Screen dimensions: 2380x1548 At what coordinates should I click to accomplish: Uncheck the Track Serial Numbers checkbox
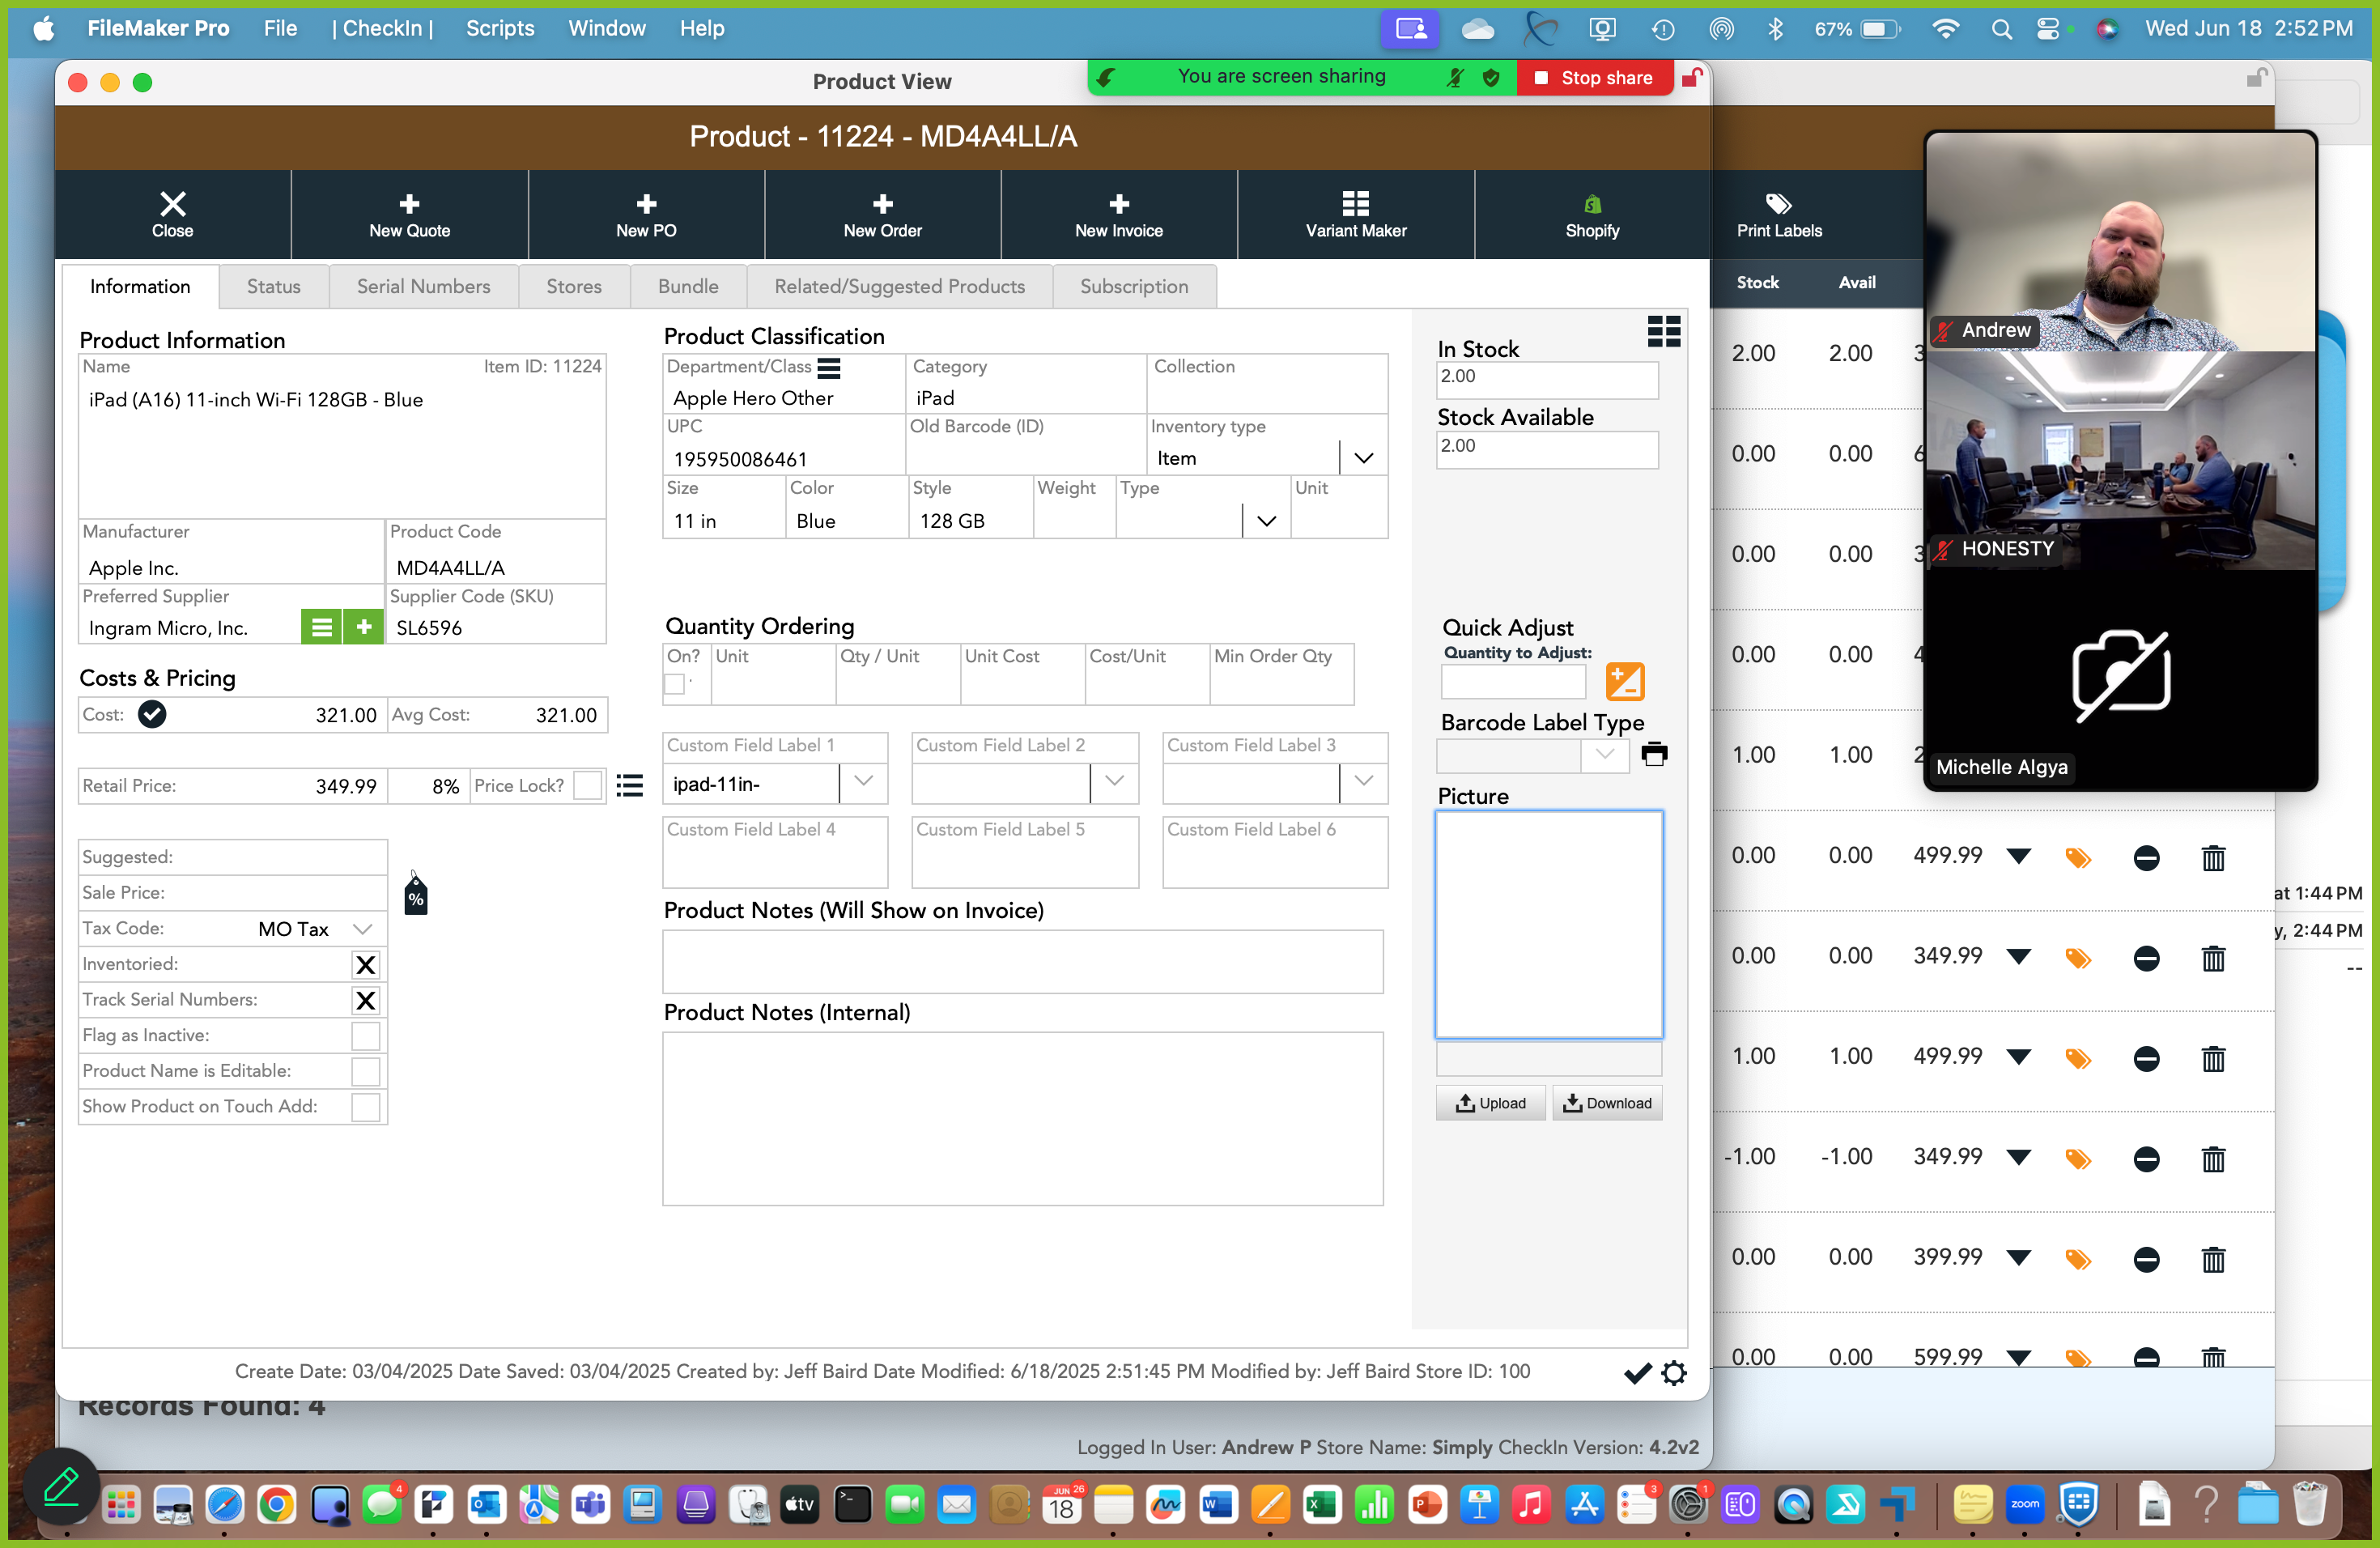pos(365,1000)
